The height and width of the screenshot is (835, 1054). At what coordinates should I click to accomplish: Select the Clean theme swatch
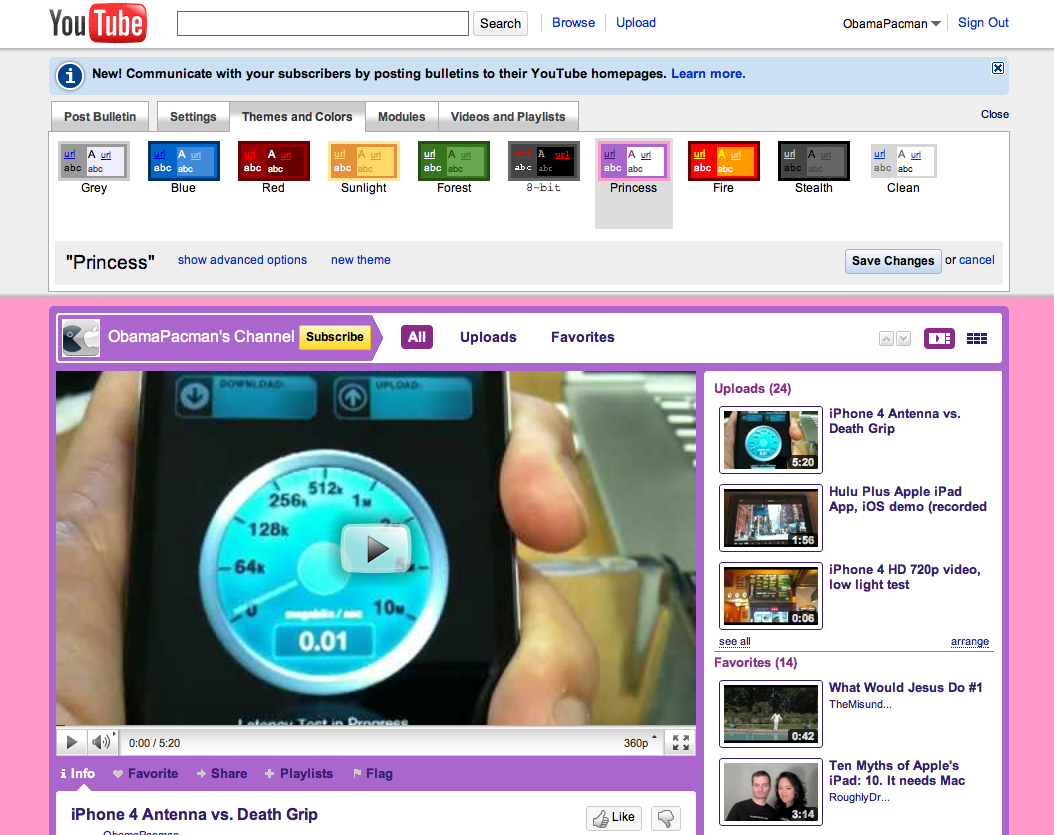pyautogui.click(x=903, y=161)
